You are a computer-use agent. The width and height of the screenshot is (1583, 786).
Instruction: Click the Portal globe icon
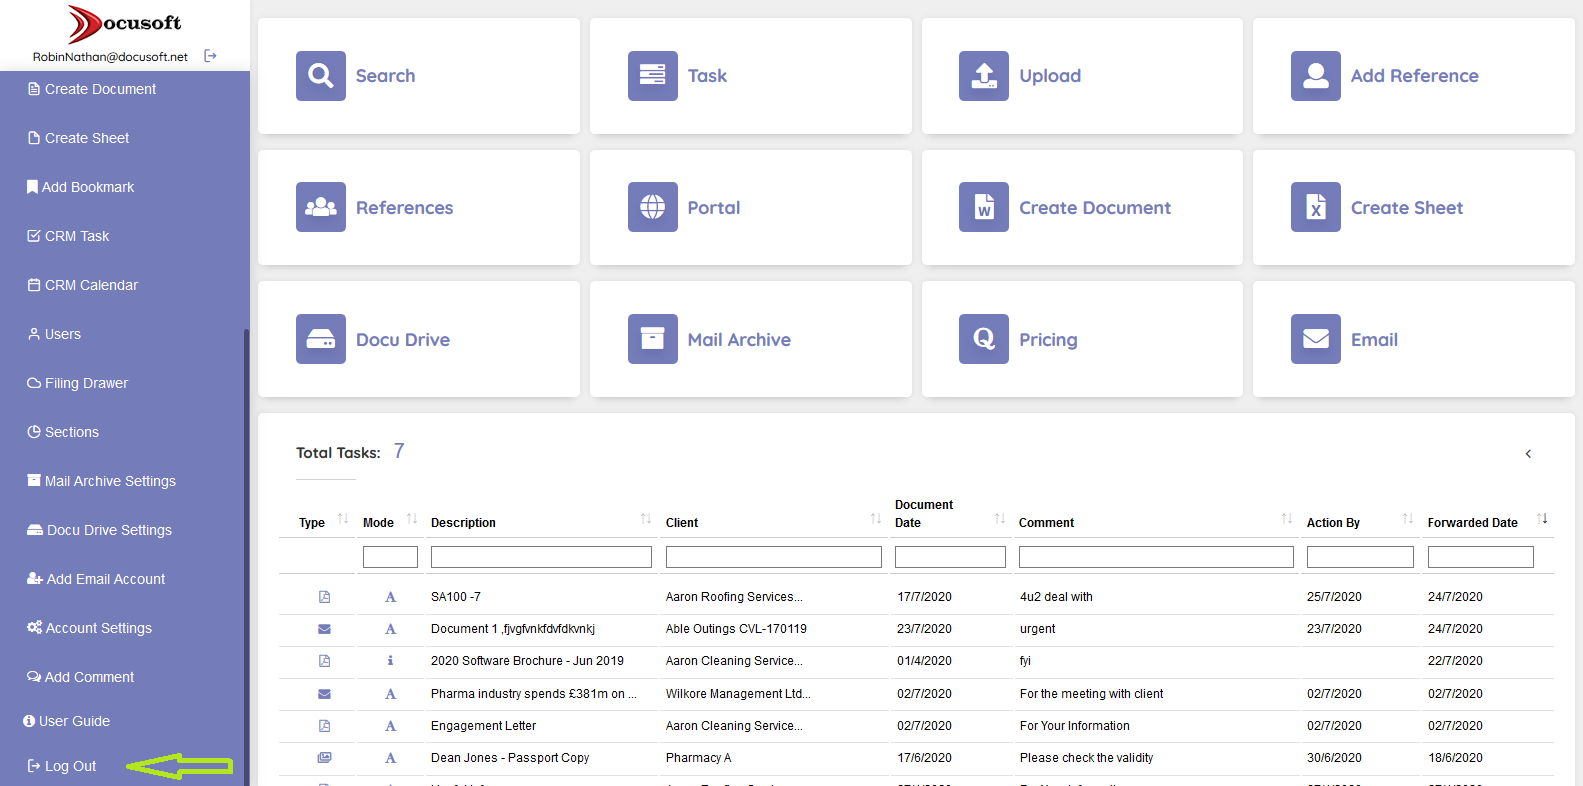tap(653, 207)
